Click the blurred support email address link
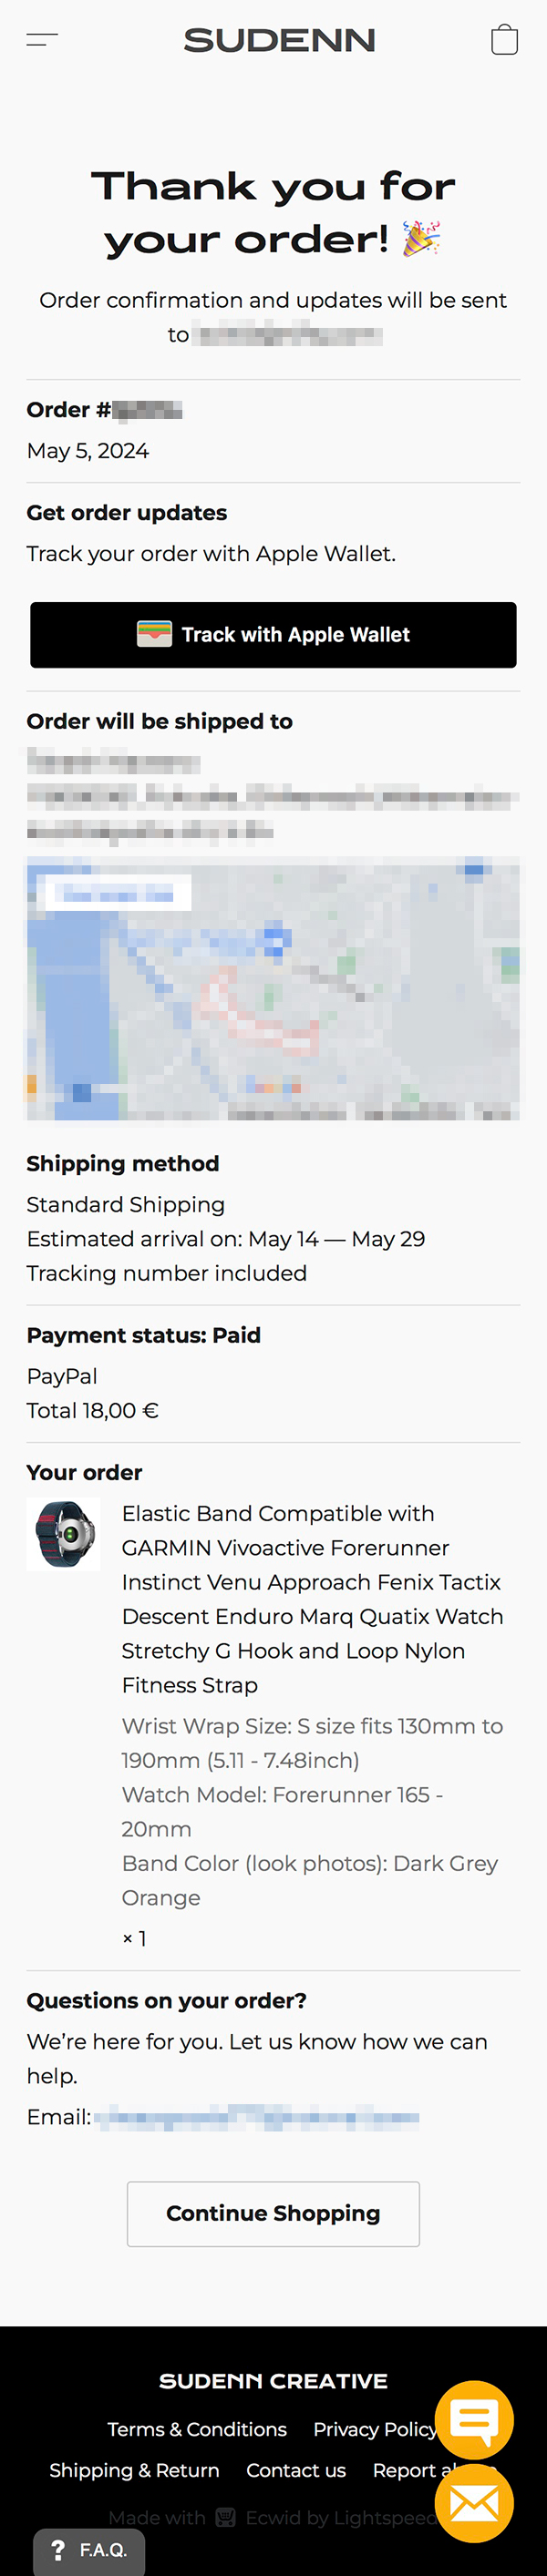 [257, 2117]
